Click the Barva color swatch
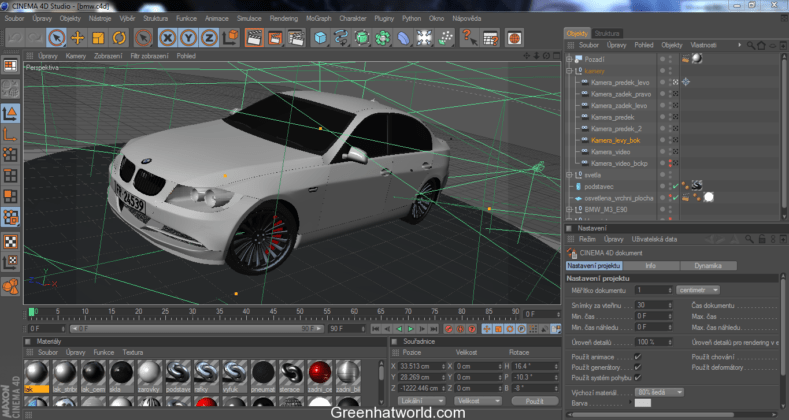This screenshot has height=420, width=789. point(643,403)
